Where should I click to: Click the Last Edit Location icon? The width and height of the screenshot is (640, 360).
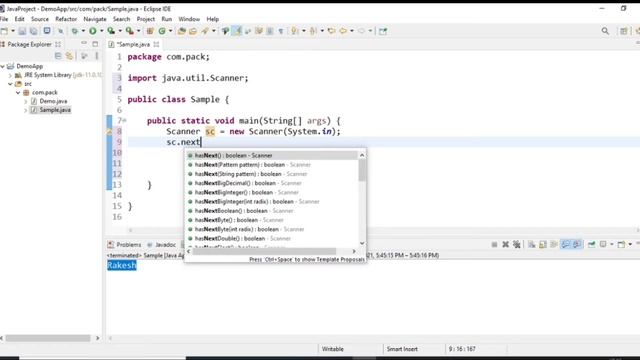(331, 31)
